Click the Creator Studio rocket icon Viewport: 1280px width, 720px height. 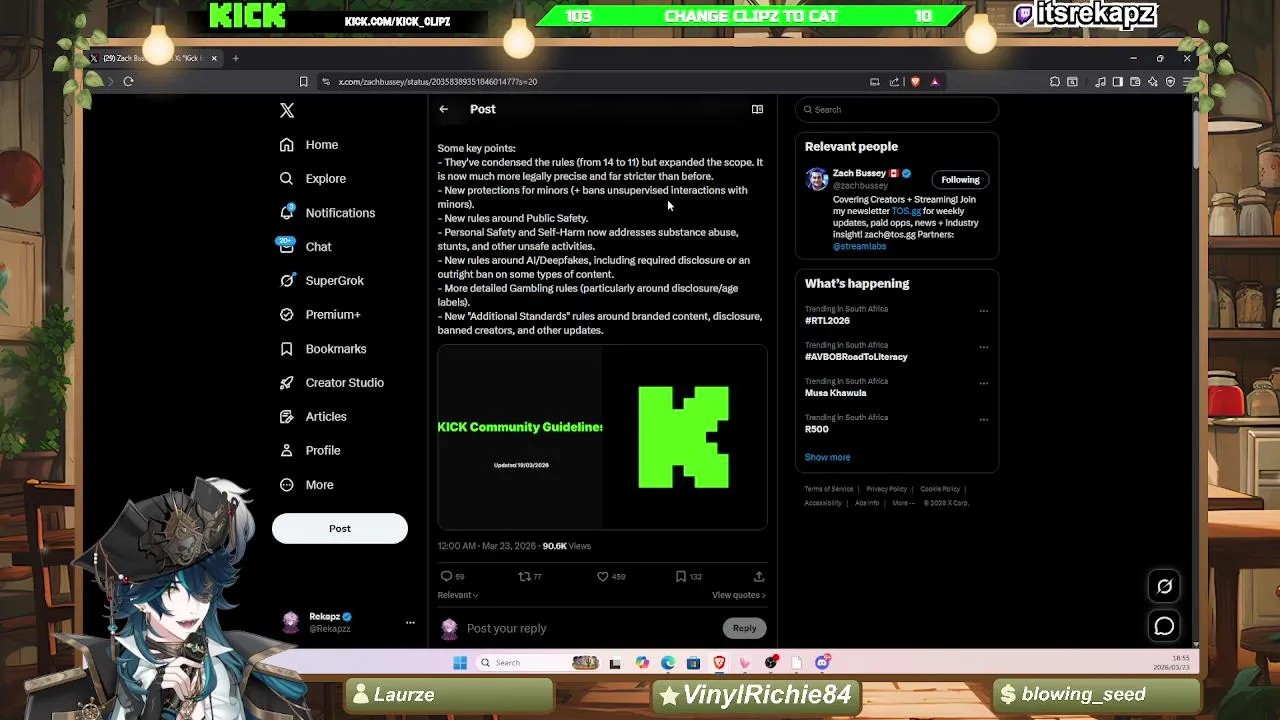click(x=287, y=383)
